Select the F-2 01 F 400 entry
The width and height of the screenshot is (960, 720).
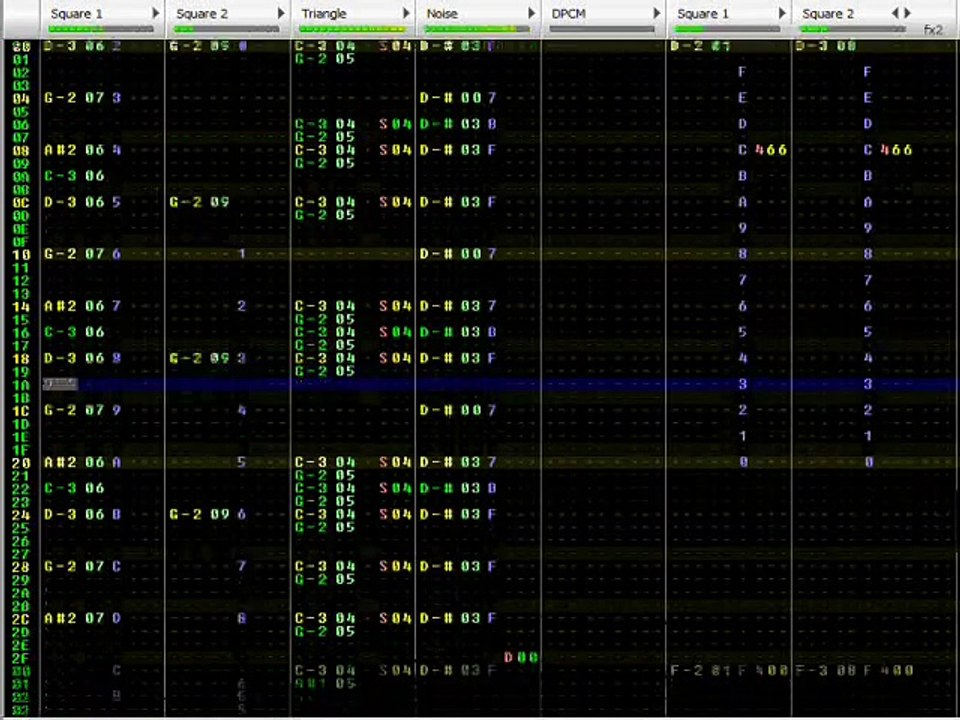pos(729,670)
